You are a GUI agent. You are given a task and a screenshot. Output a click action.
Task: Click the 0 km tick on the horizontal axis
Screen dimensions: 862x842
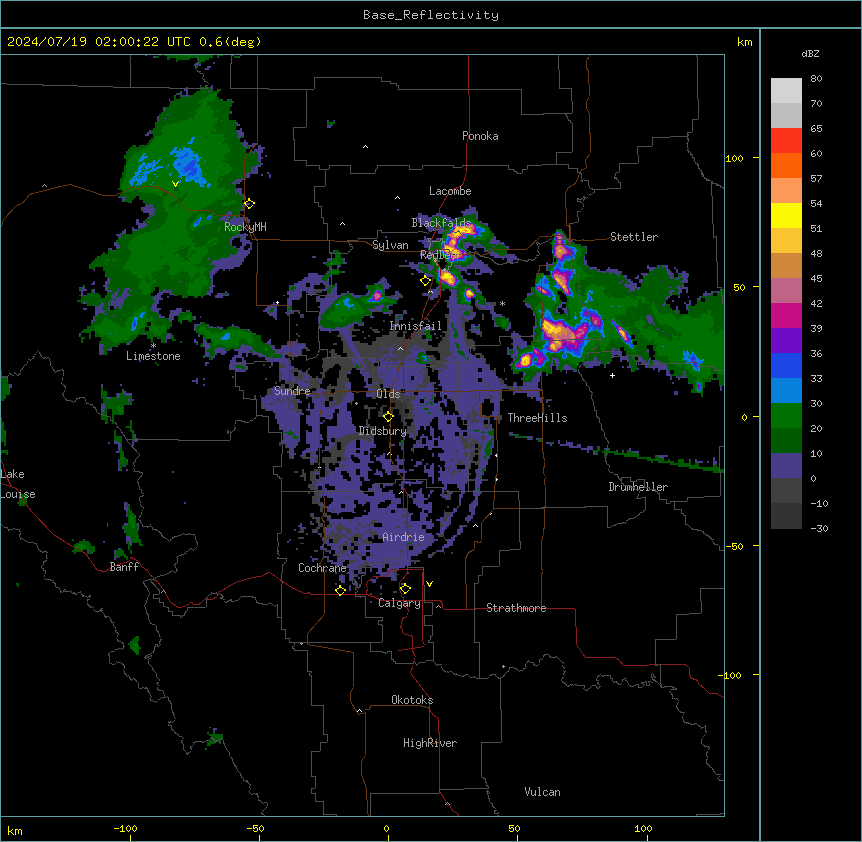[386, 828]
